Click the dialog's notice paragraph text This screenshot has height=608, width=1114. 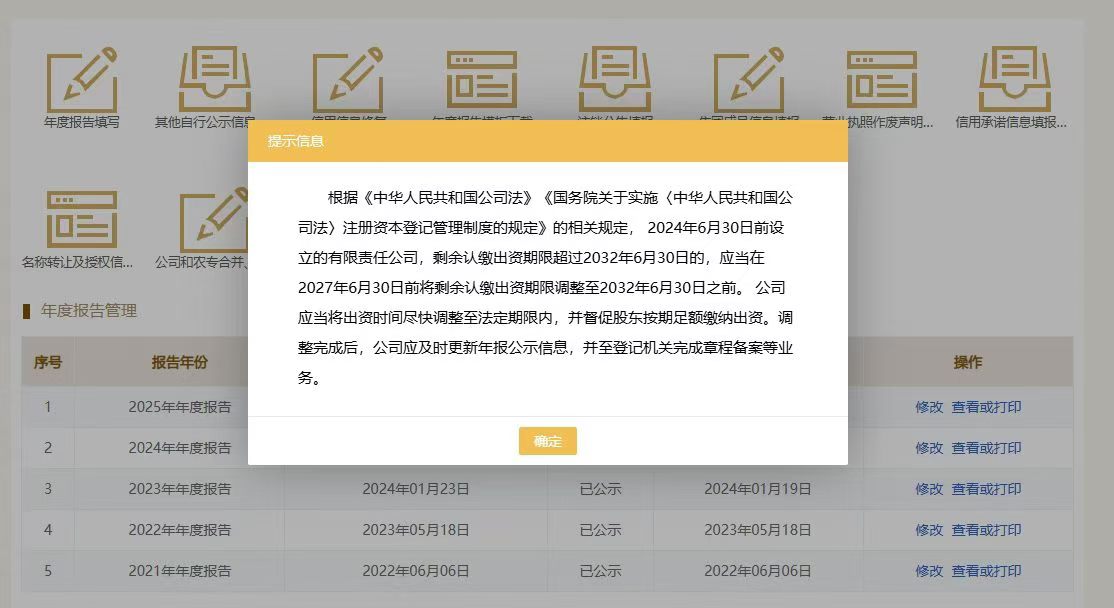tap(545, 288)
